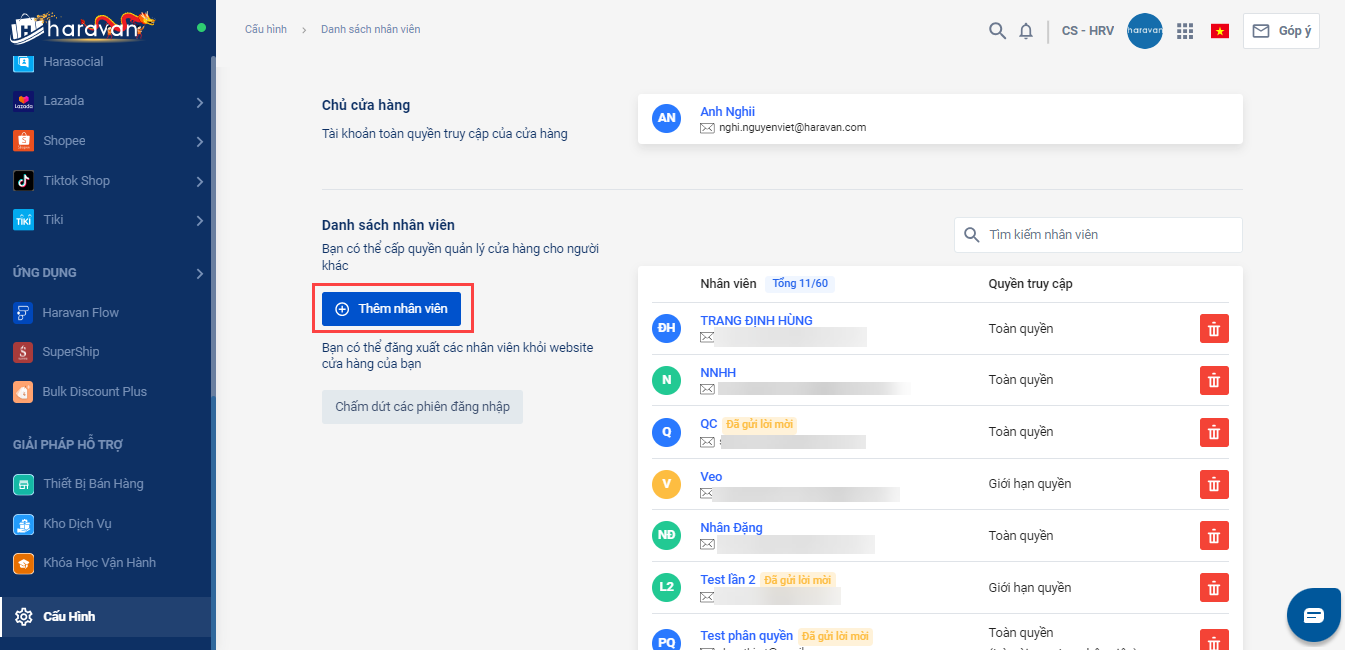The image size is (1345, 650).
Task: Delete employee TRANG ĐỊNH HÙNG
Action: 1214,329
